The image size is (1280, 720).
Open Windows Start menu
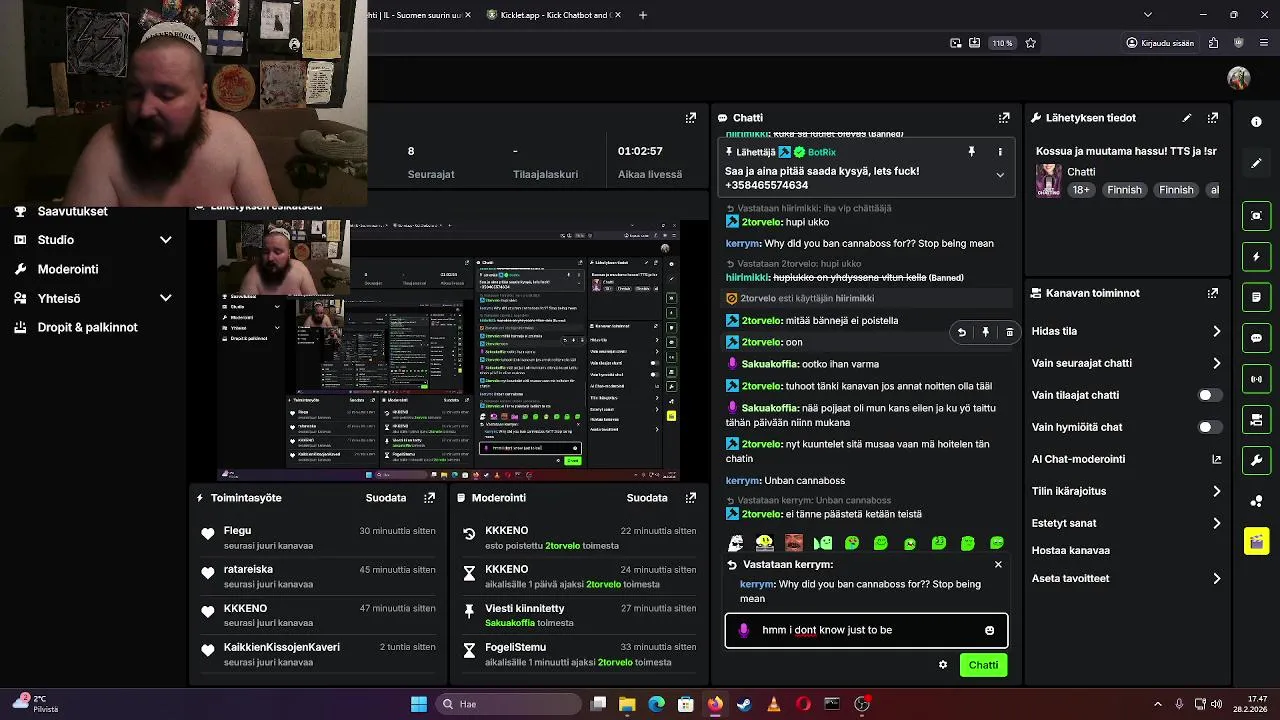[x=419, y=704]
